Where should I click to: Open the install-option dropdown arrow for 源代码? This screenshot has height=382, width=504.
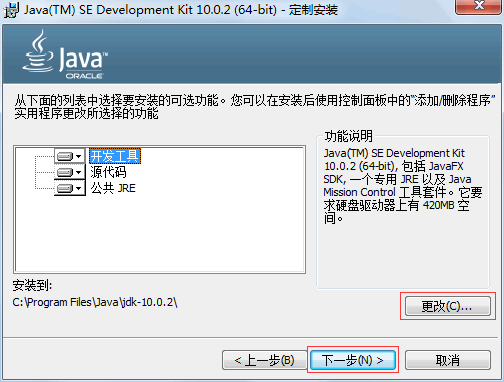(79, 172)
